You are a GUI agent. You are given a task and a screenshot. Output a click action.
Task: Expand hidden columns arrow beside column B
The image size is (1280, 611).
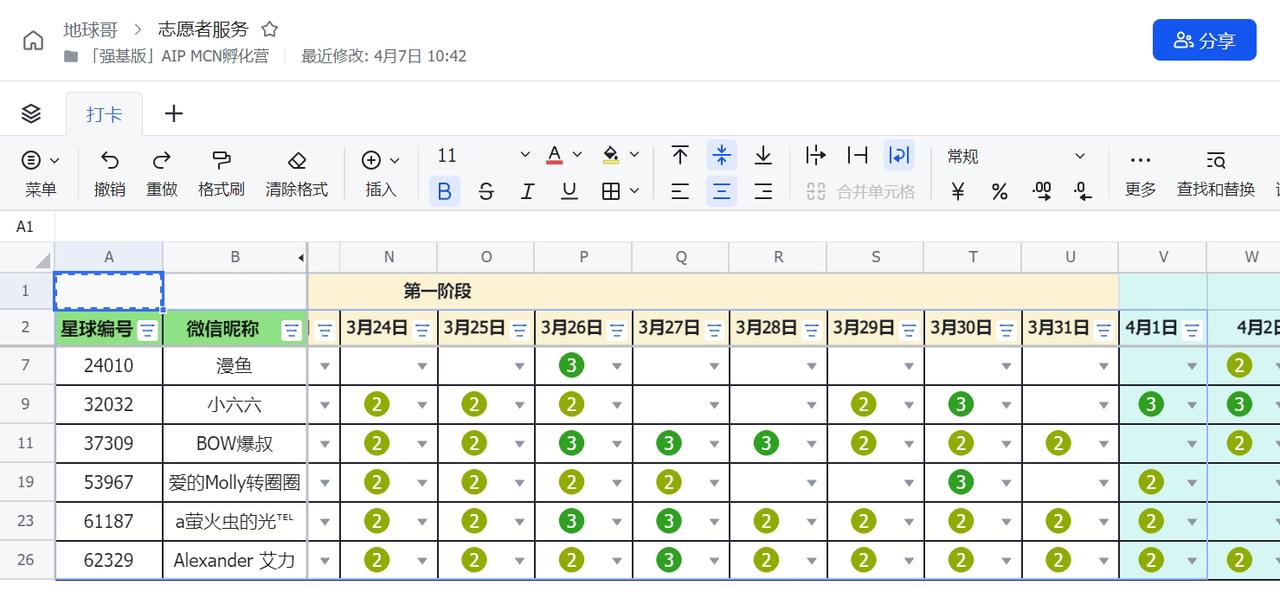[x=301, y=258]
